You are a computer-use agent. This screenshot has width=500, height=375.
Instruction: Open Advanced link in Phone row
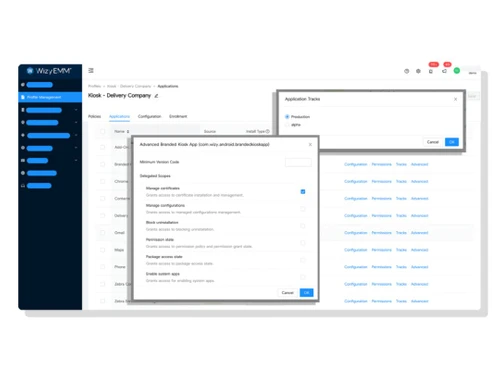420,267
